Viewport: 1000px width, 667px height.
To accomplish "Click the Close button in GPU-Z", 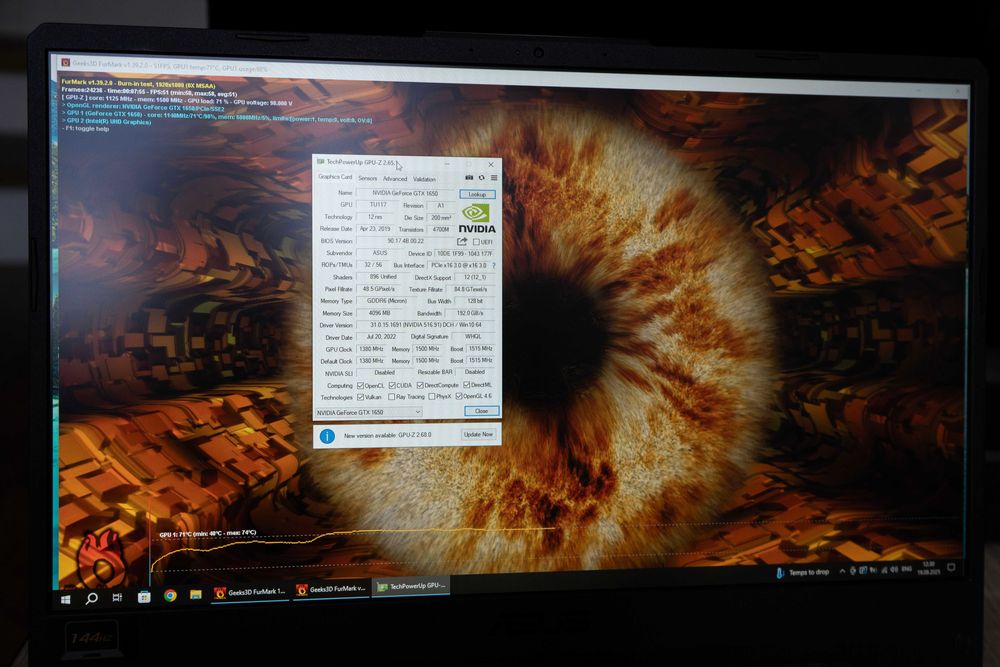I will [x=482, y=411].
